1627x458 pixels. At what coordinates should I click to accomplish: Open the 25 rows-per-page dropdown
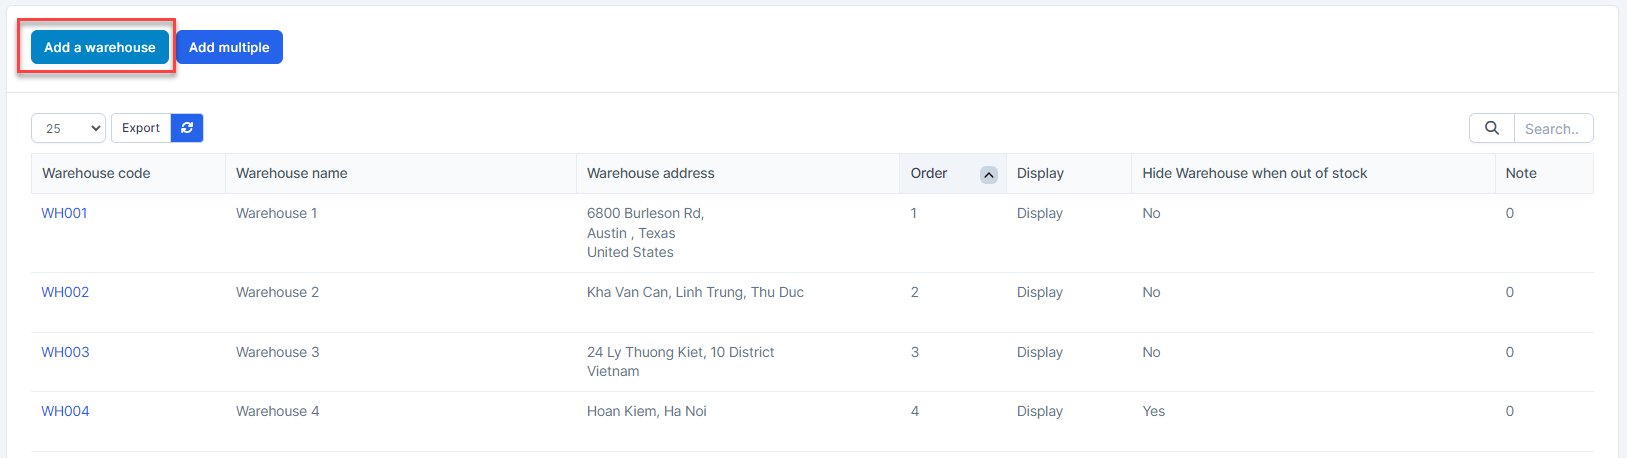68,128
